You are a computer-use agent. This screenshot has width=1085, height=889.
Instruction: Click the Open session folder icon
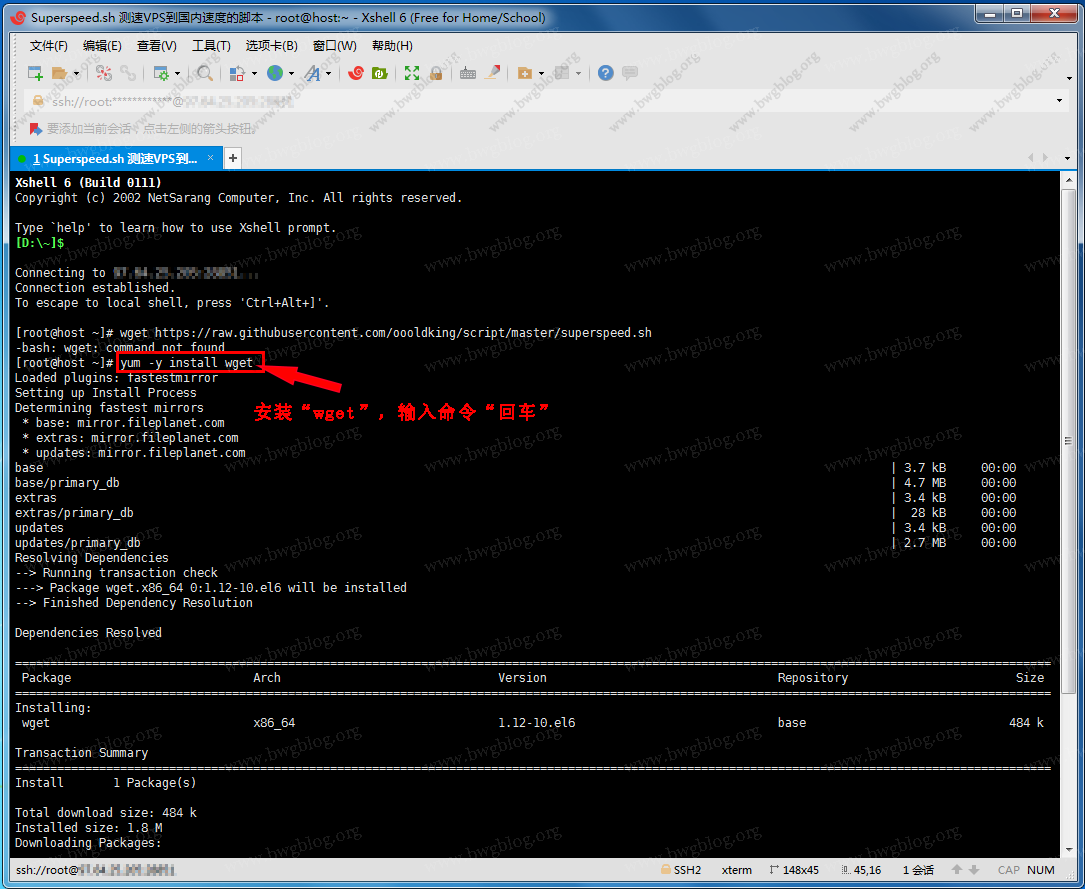60,73
